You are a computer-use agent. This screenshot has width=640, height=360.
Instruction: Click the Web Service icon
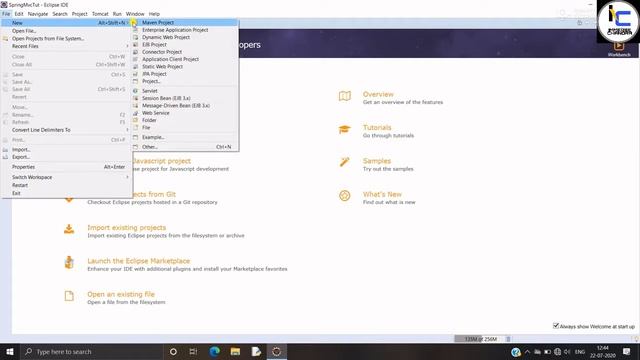click(136, 113)
